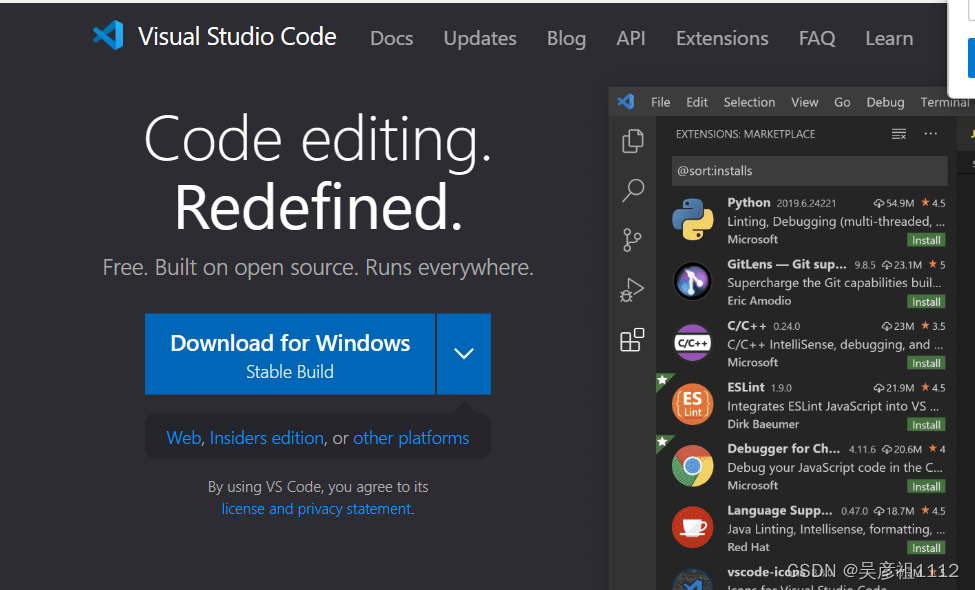Open the Insiders edition link
The width and height of the screenshot is (975, 590).
point(267,438)
